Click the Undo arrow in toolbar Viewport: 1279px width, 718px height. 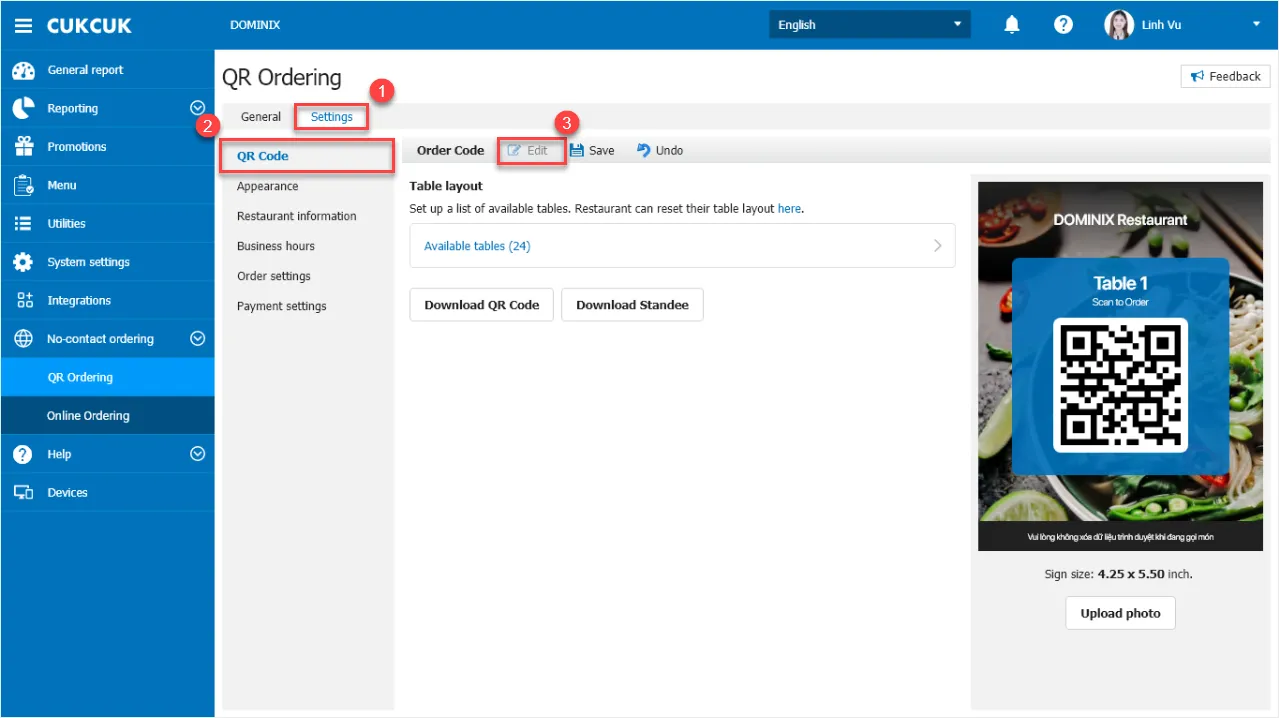coord(643,150)
